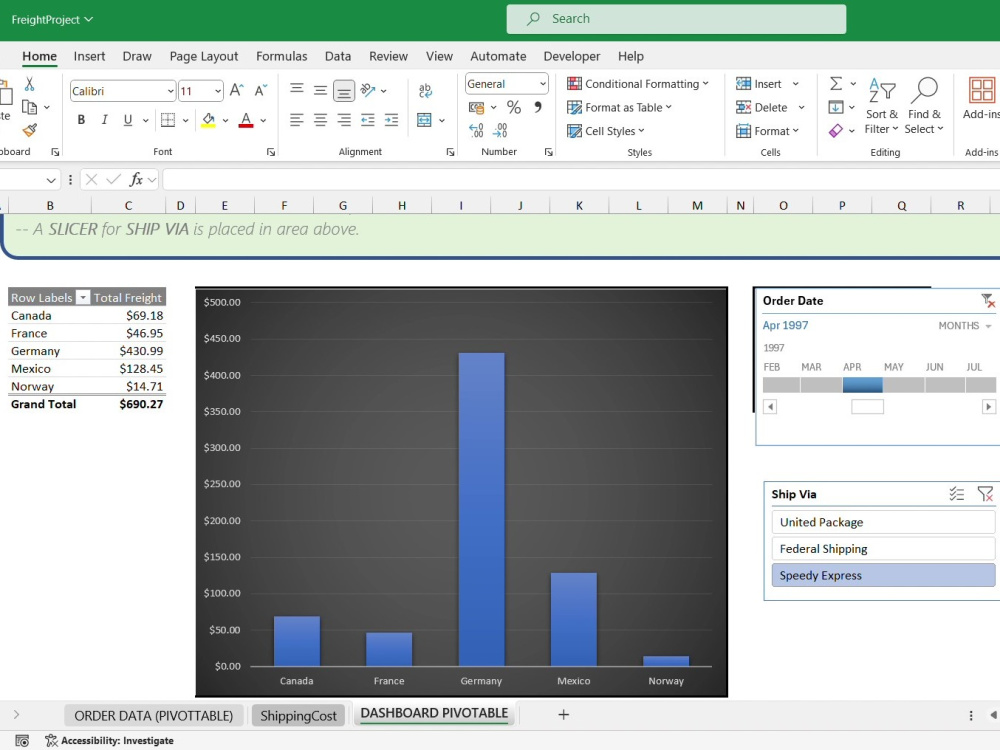Select the Merge & Center icon

pyautogui.click(x=424, y=119)
